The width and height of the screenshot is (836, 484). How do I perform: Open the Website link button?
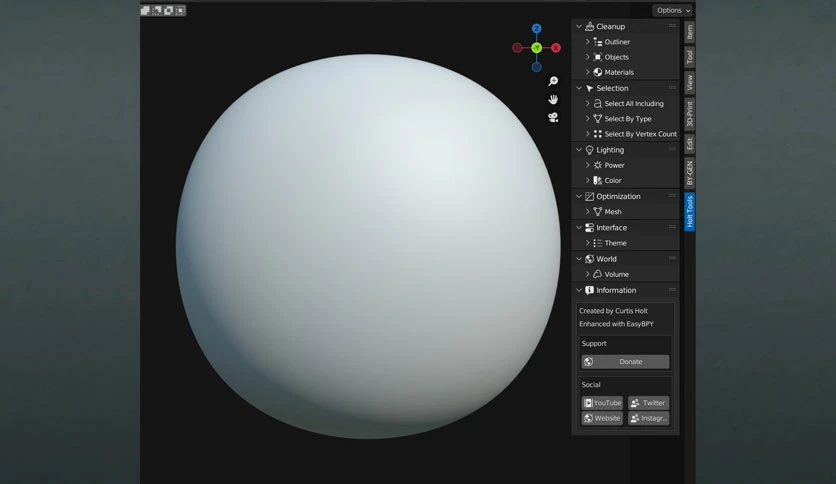click(x=602, y=418)
